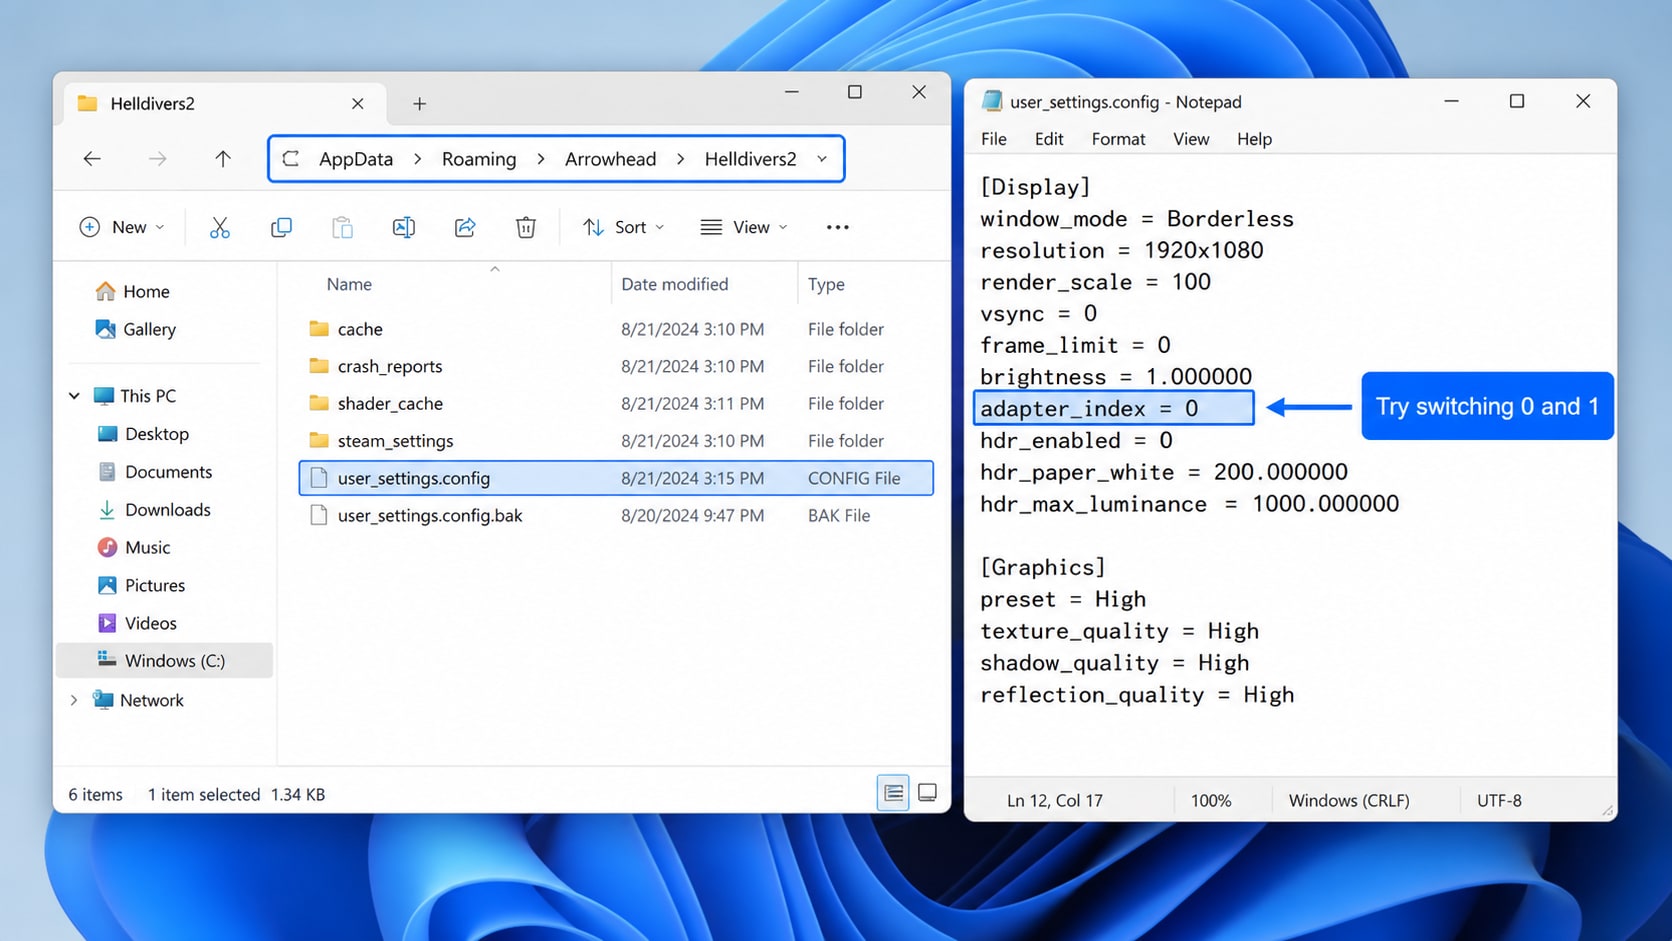Click the Paste clipboard icon in Explorer
1672x941 pixels.
point(342,228)
